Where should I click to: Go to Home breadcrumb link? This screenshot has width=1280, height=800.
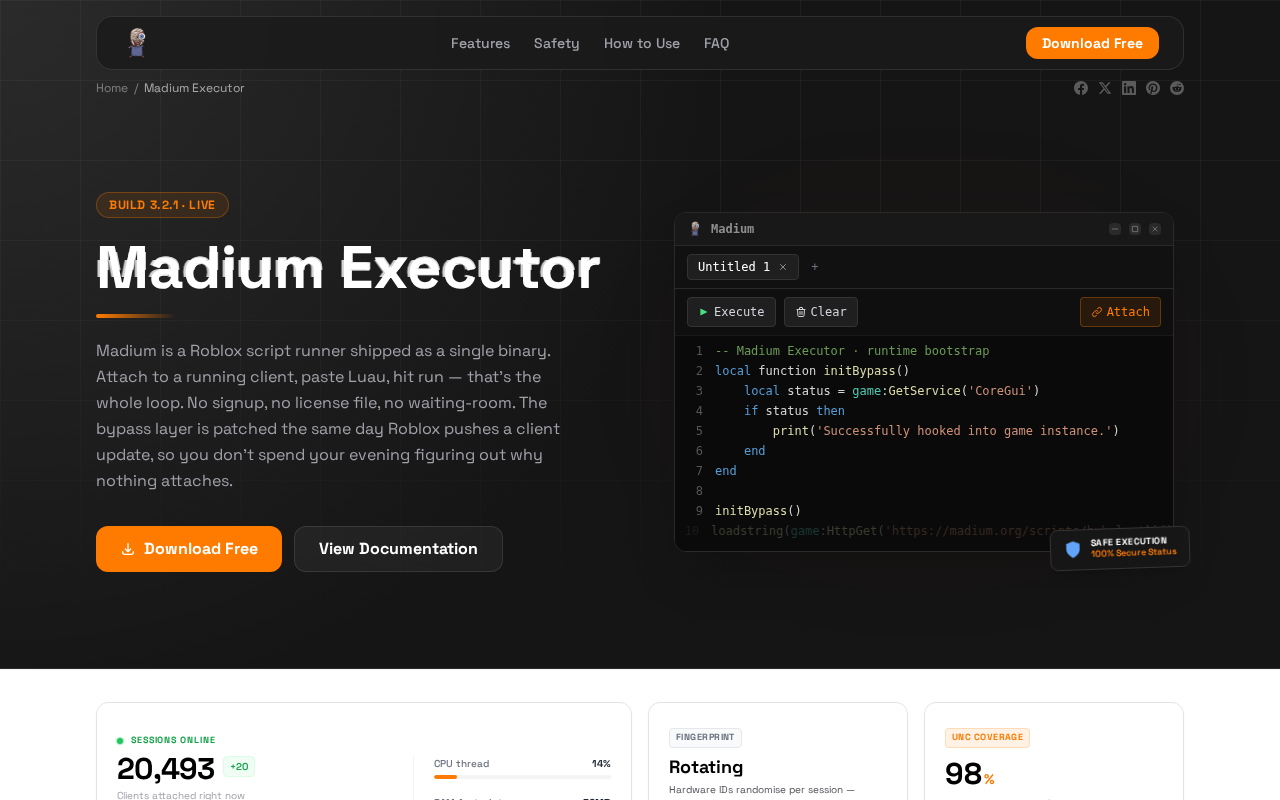pyautogui.click(x=112, y=88)
